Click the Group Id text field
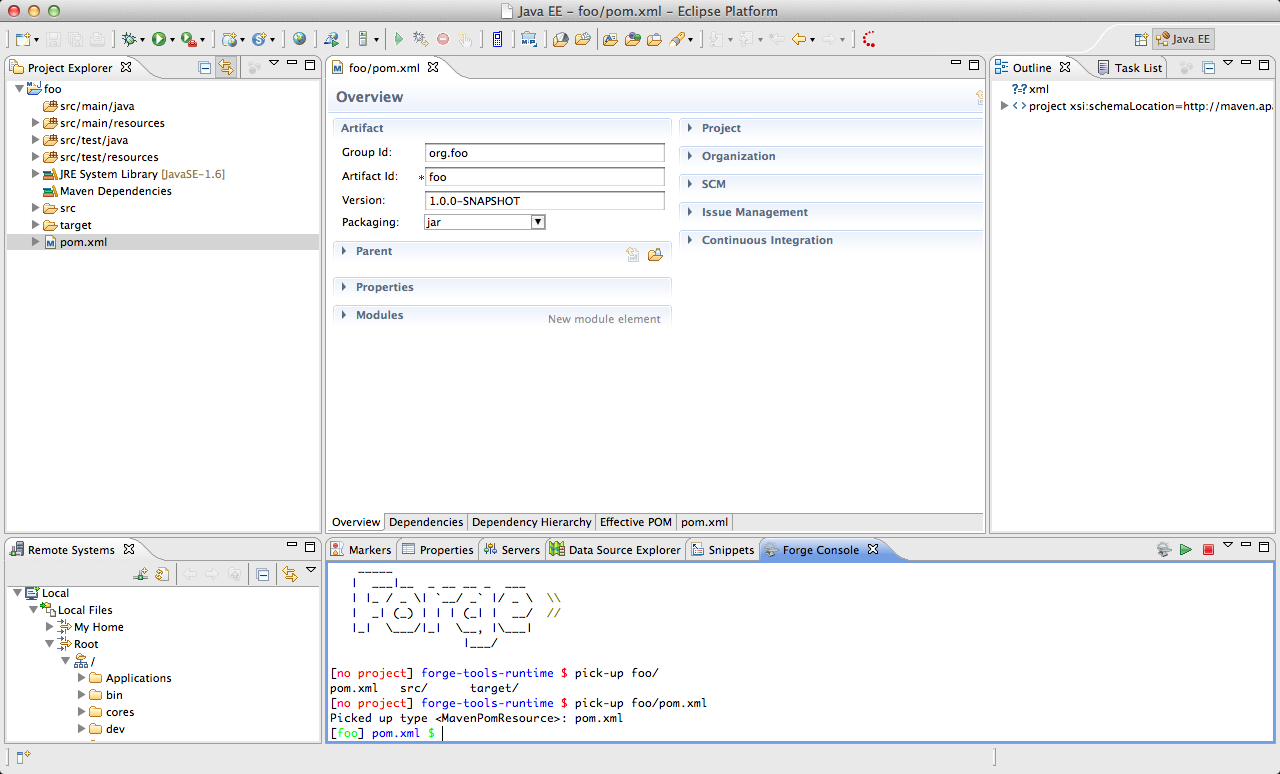This screenshot has width=1280, height=774. (544, 153)
